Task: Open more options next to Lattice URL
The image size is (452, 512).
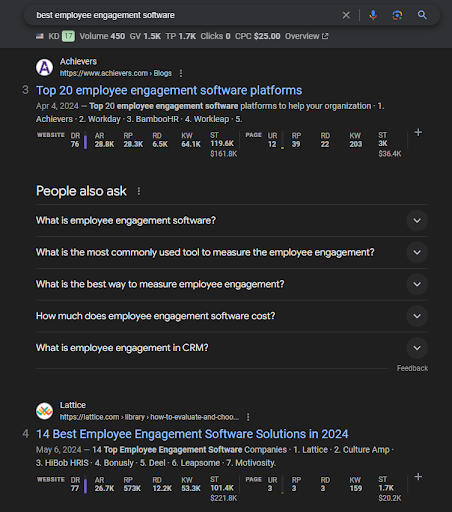Action: (248, 417)
